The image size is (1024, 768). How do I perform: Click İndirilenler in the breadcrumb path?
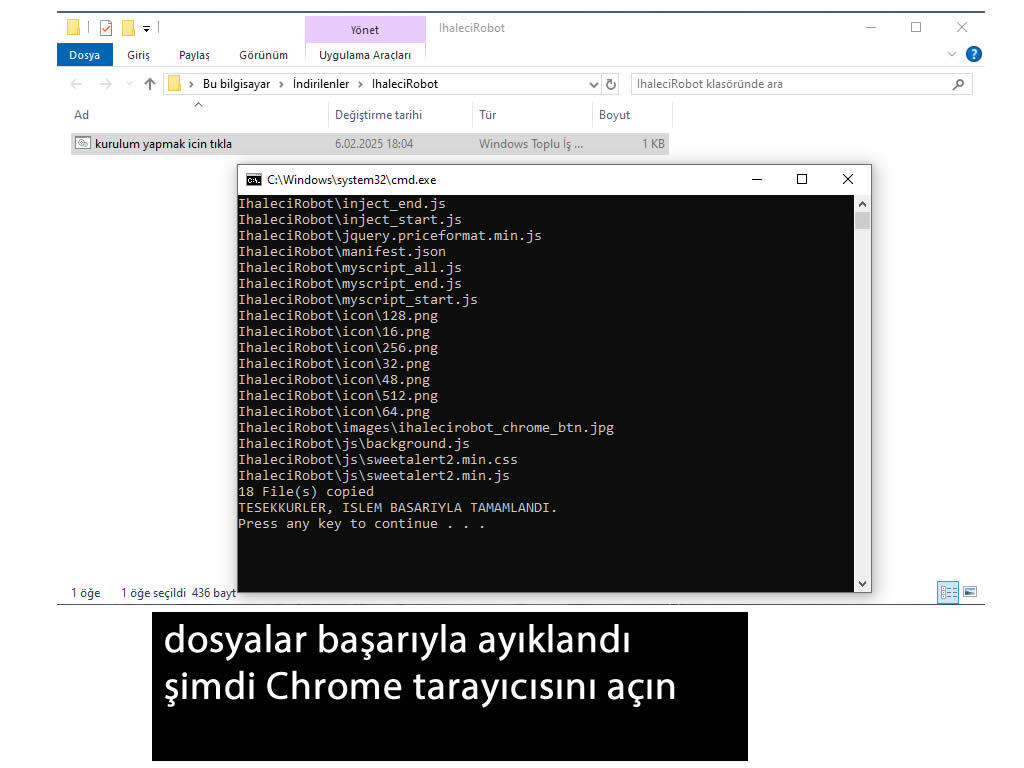pos(321,84)
